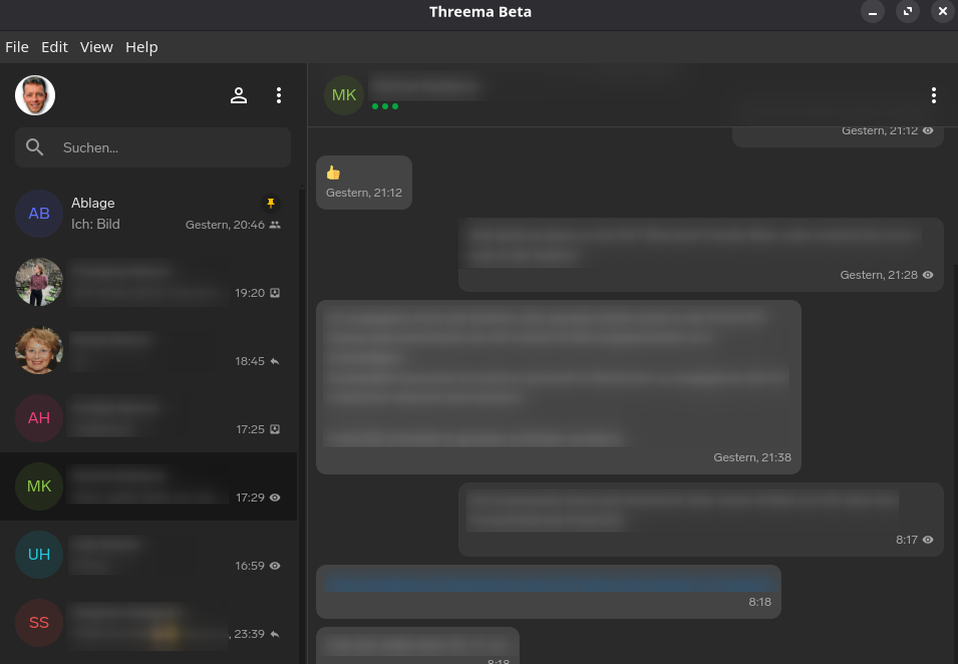Click the eye icon beside Gestern, 21:12
The height and width of the screenshot is (664, 958).
point(928,131)
